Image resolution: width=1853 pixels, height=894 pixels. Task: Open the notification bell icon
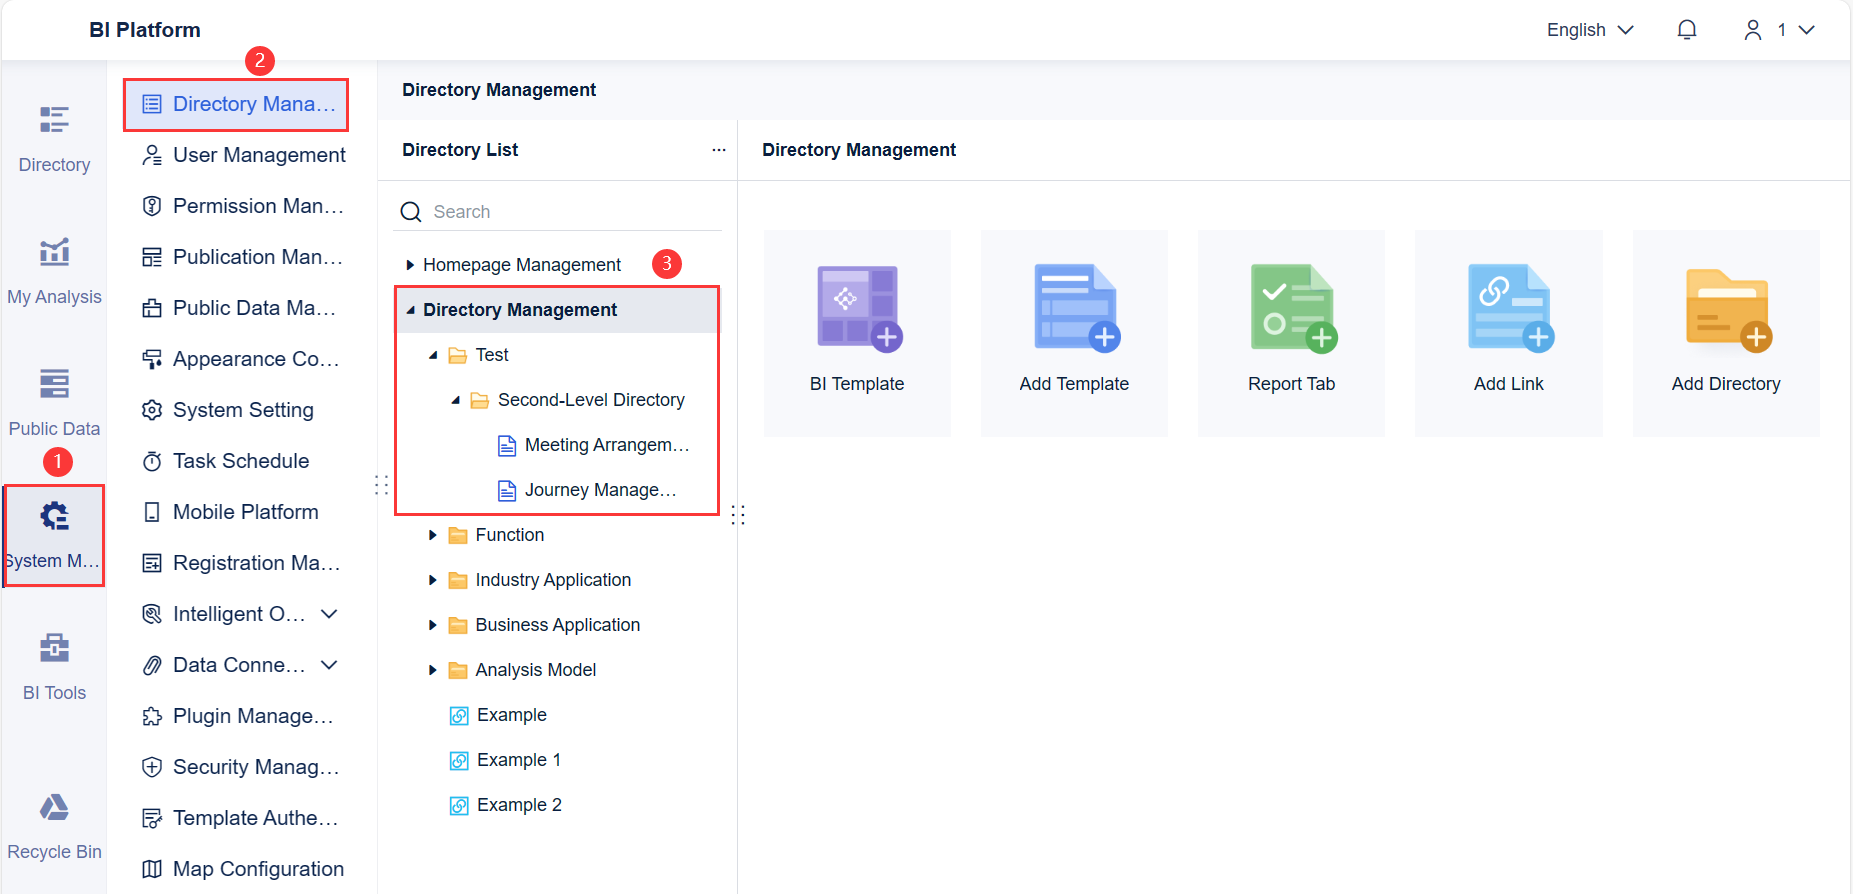(1687, 30)
